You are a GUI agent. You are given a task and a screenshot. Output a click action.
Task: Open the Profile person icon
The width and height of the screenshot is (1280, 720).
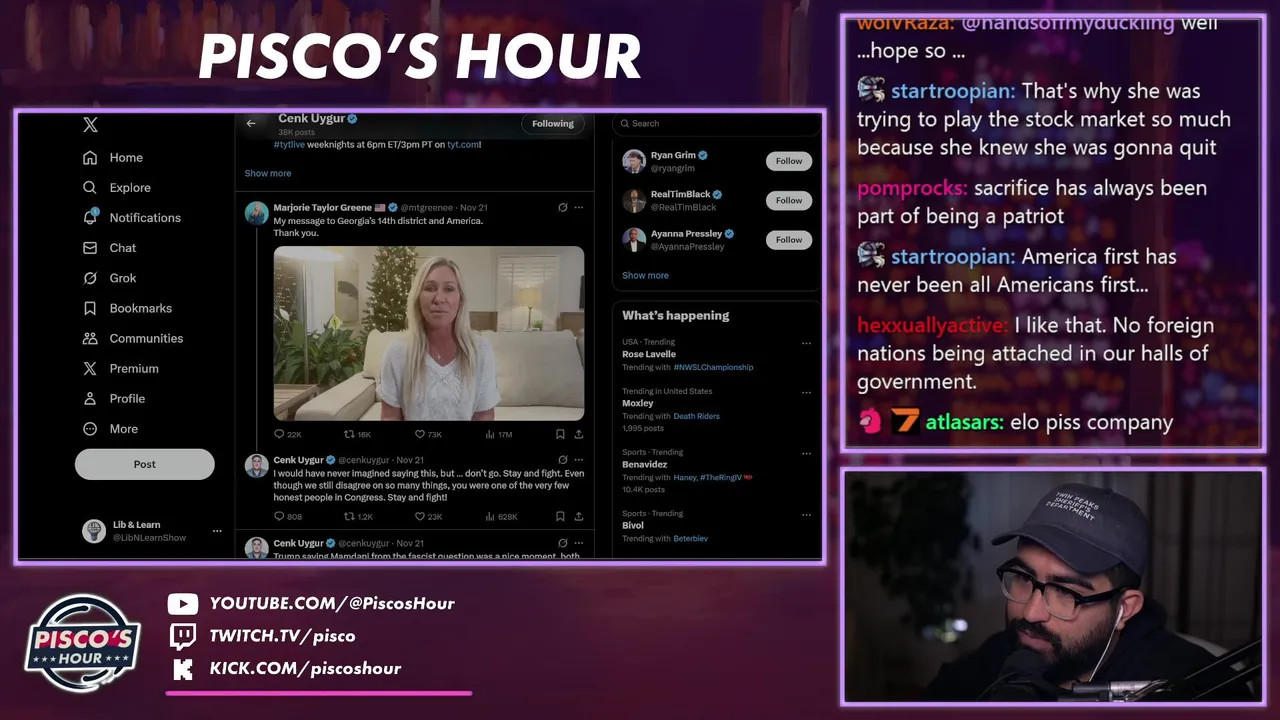(90, 398)
